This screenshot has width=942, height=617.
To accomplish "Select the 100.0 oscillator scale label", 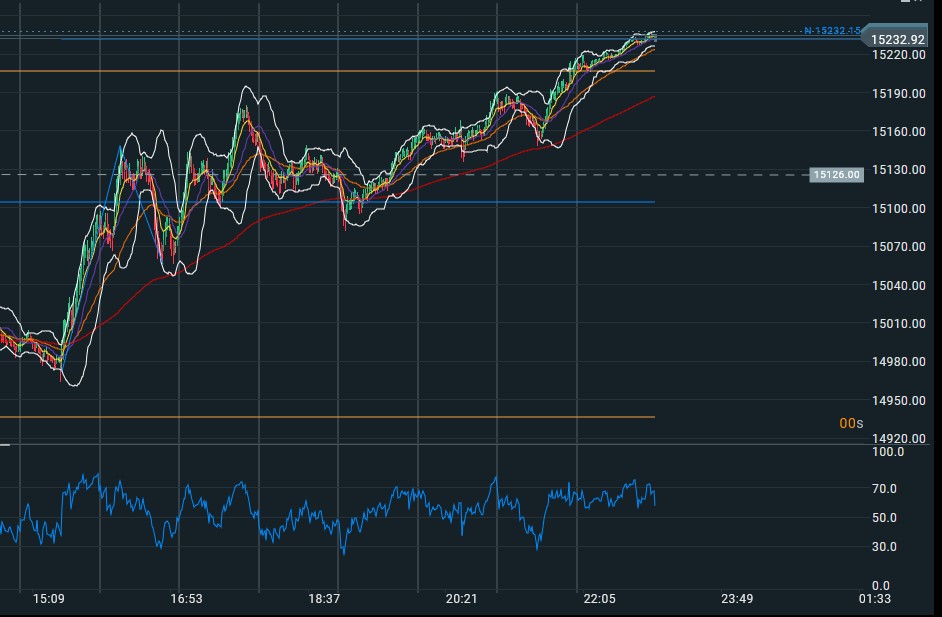I will pyautogui.click(x=887, y=452).
